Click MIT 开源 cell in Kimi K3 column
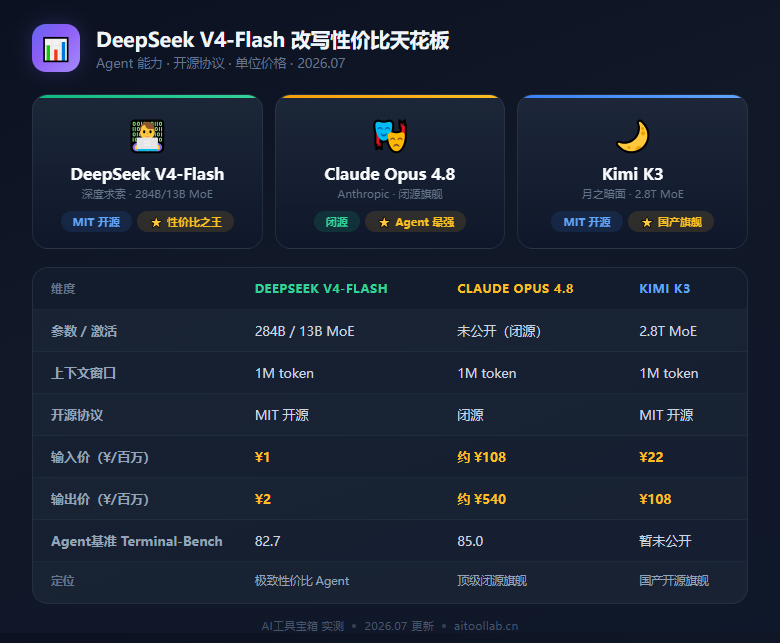The height and width of the screenshot is (643, 780). coord(666,415)
